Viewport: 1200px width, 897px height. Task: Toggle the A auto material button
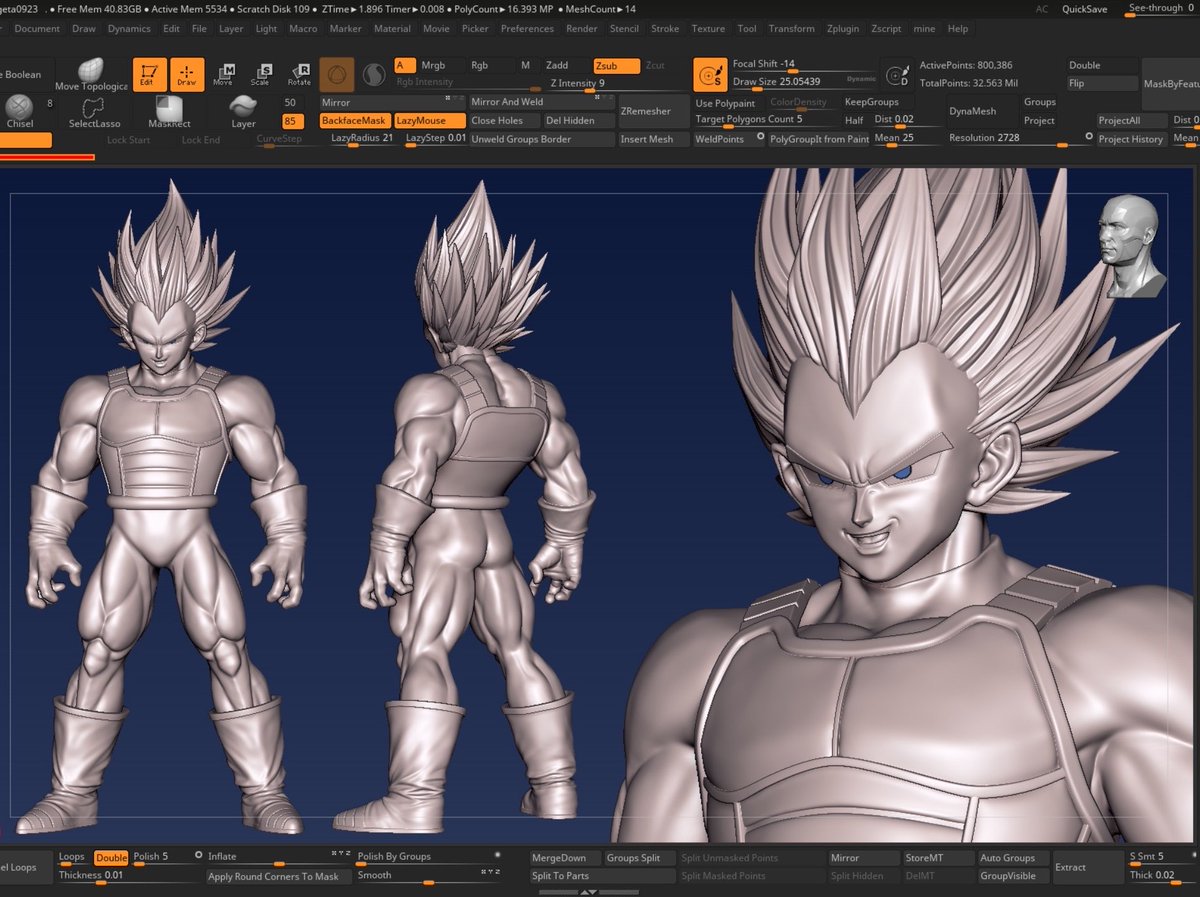click(x=405, y=65)
